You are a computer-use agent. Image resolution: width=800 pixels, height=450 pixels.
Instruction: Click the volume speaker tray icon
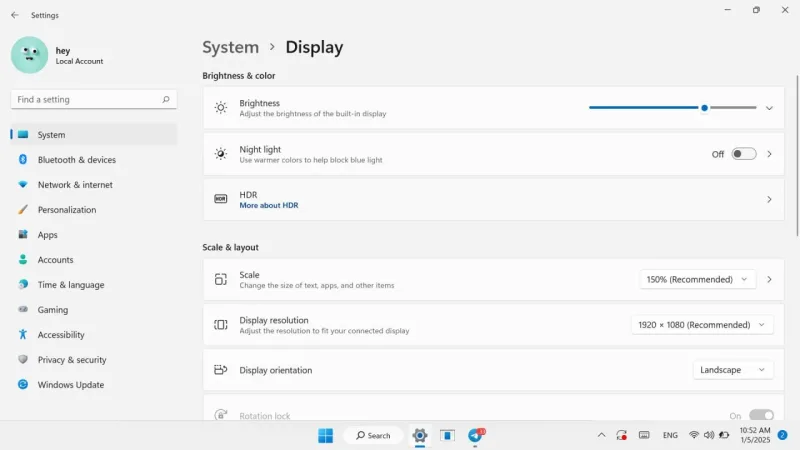click(709, 435)
